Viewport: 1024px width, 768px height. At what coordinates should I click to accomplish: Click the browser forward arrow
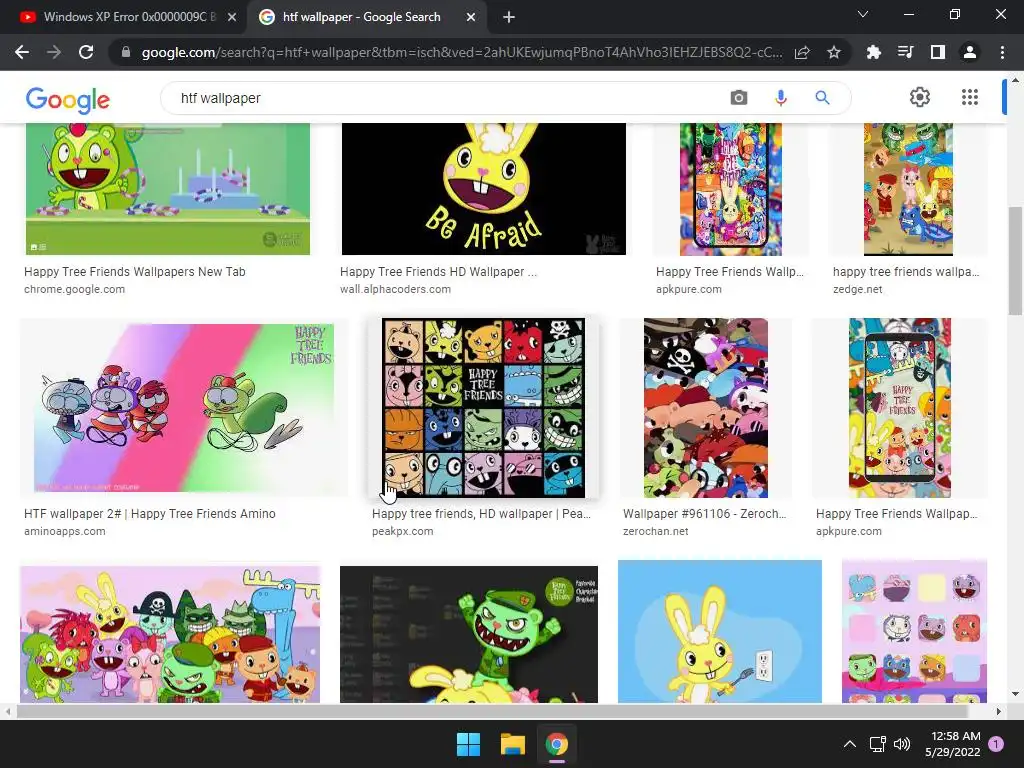point(54,52)
